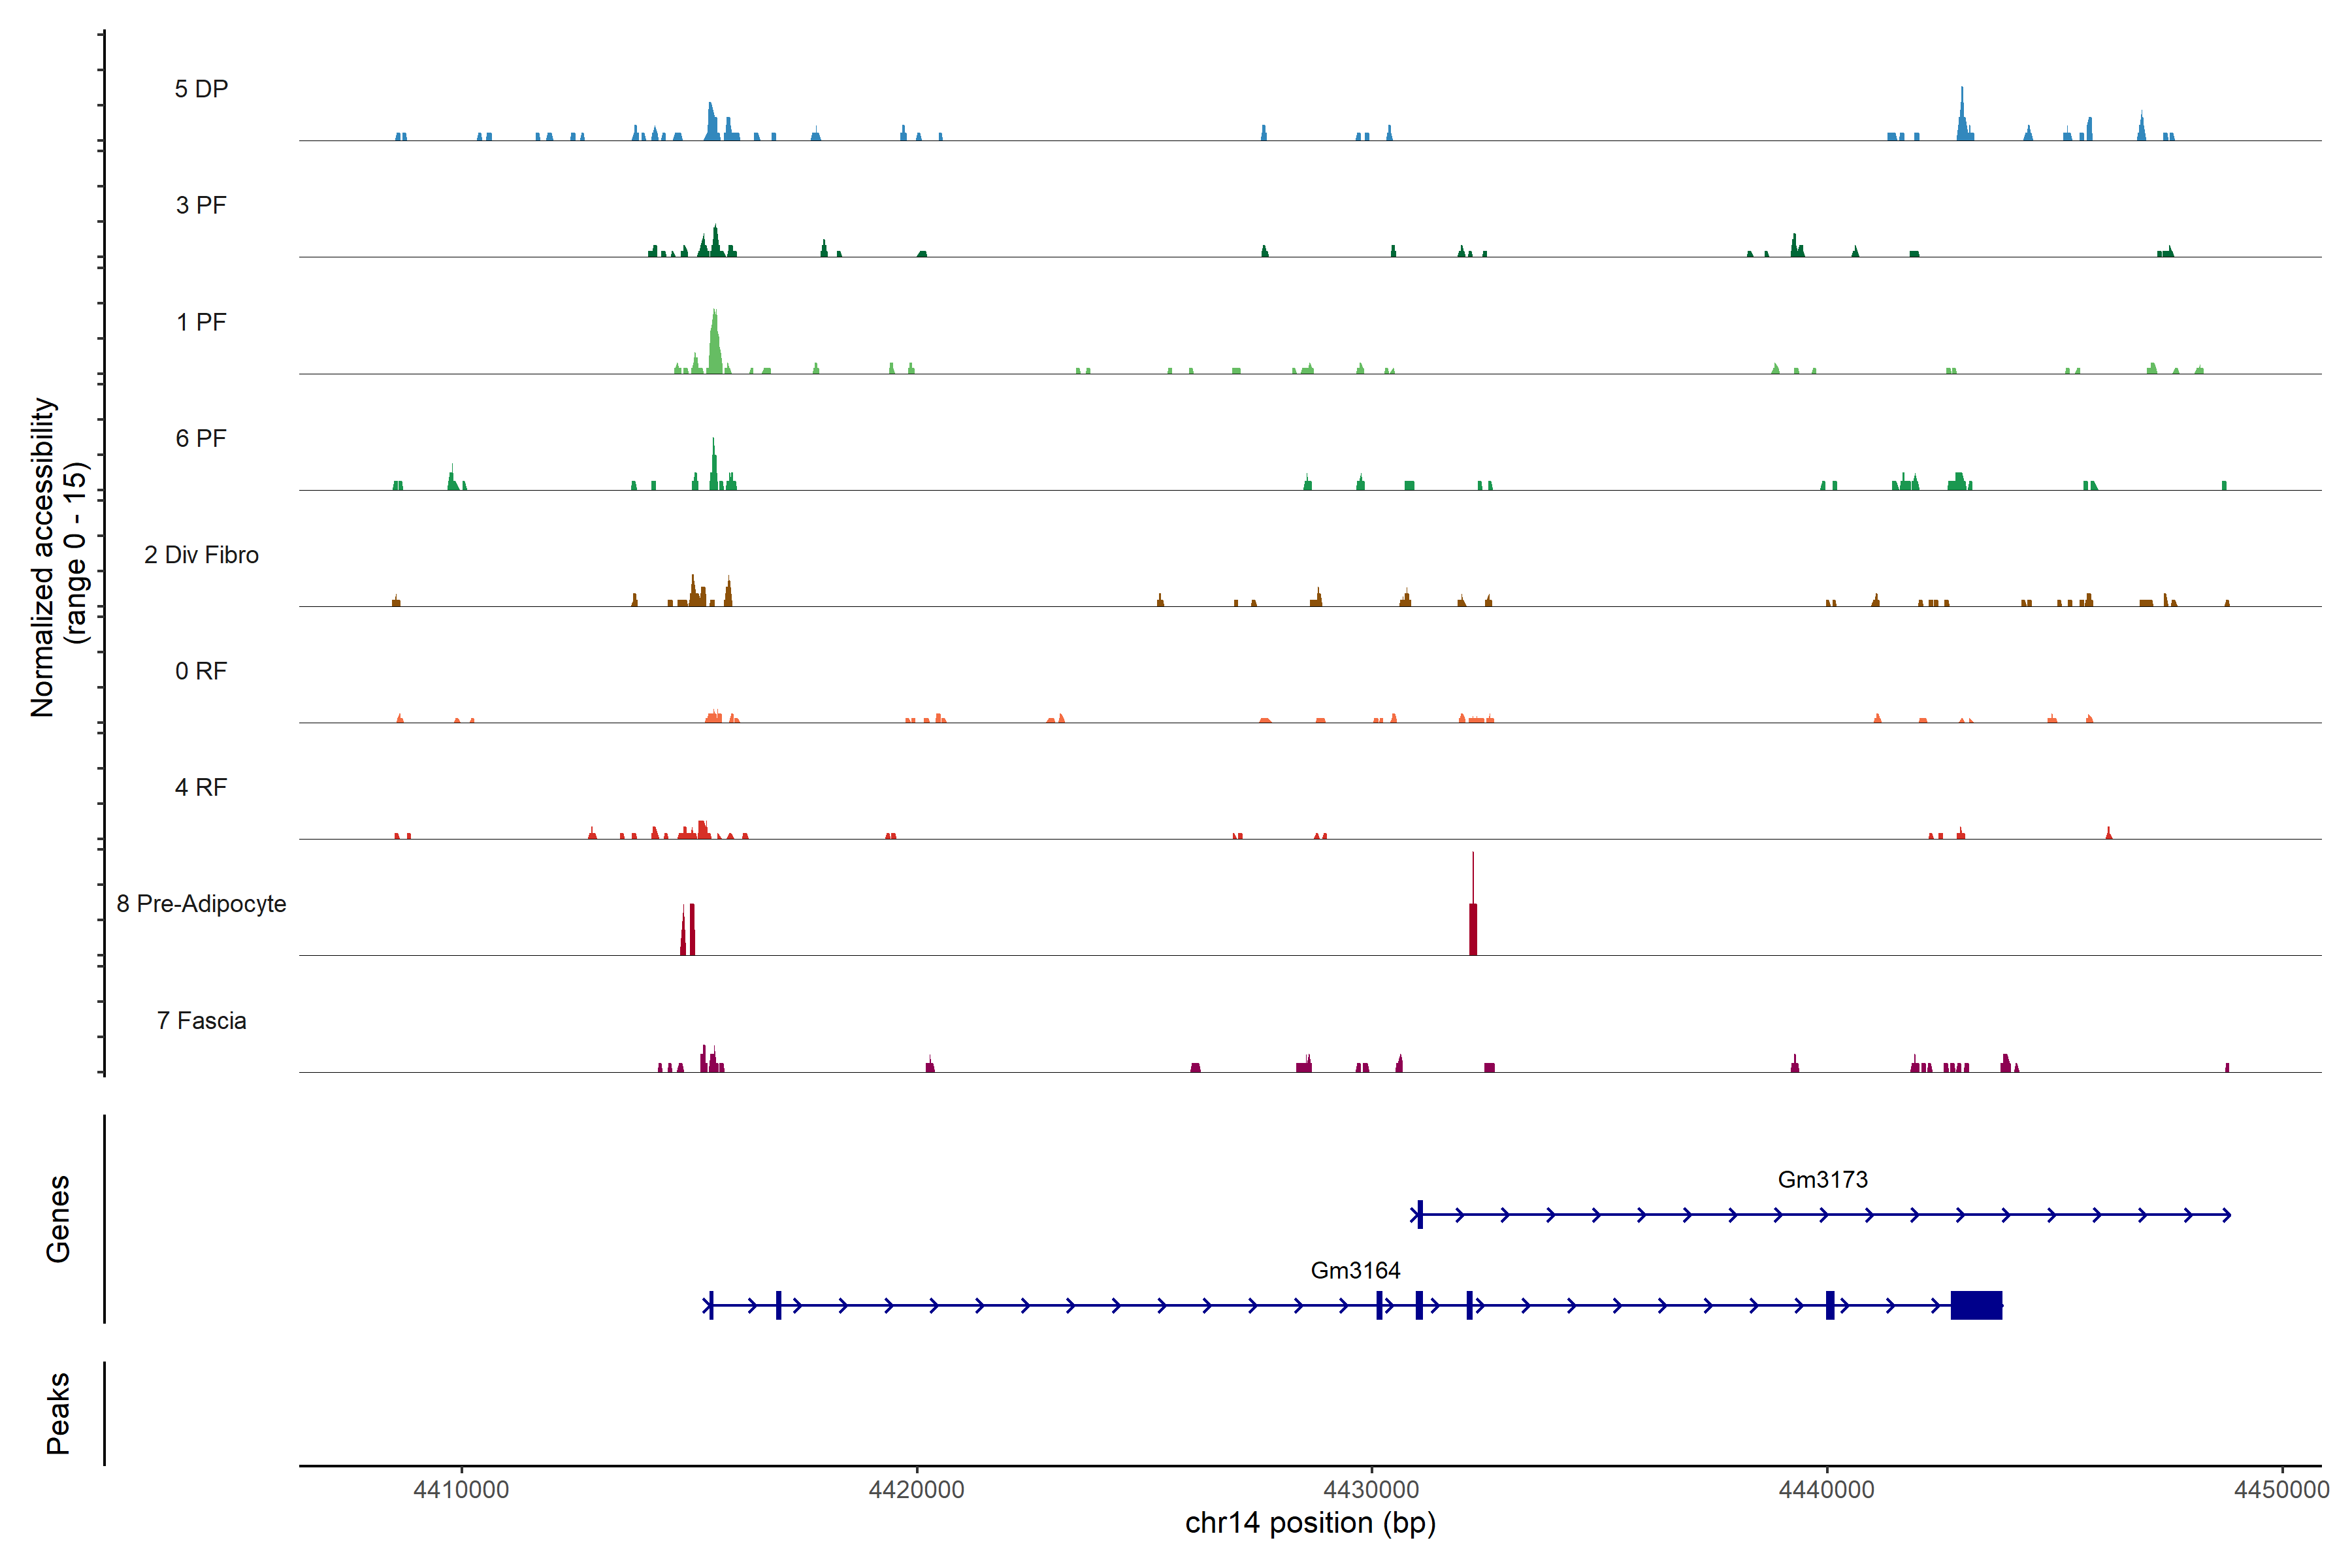Click the 8 Pre-Adipocyte track label
Image resolution: width=2352 pixels, height=1568 pixels.
(x=201, y=904)
